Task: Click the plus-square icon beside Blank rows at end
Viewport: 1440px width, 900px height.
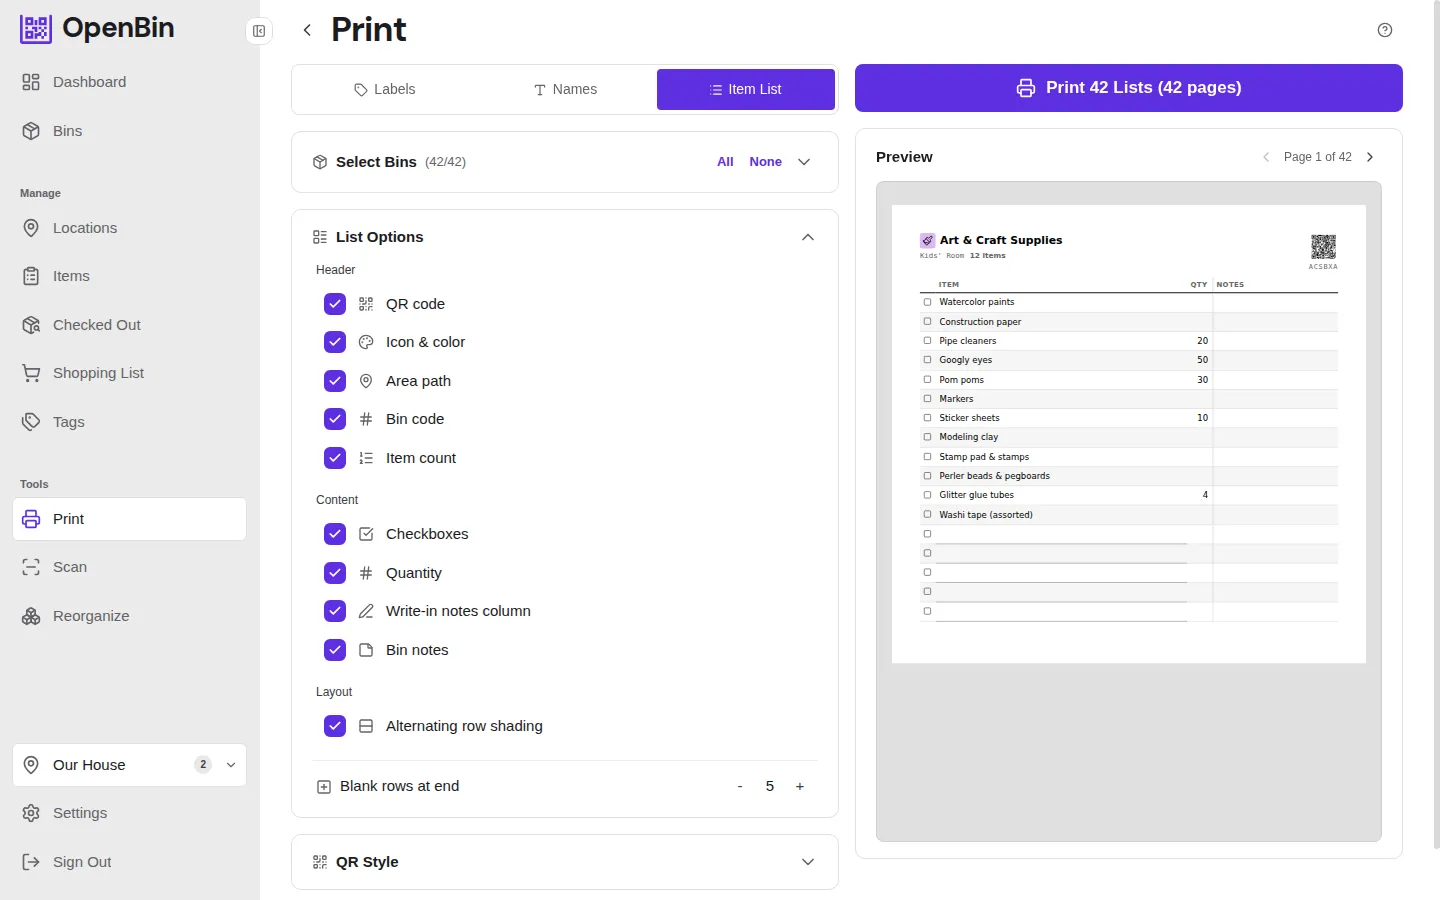Action: [x=324, y=787]
